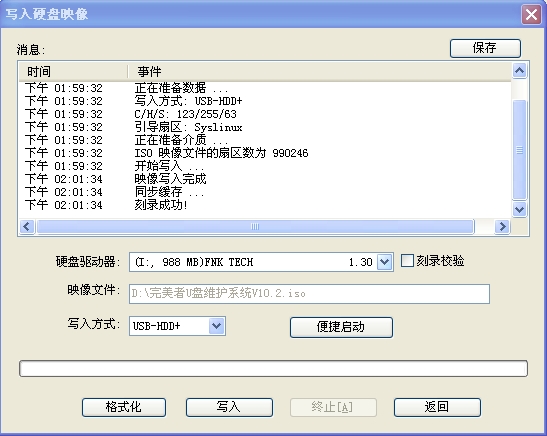547x436 pixels.
Task: Select the C/H/S: 123/255/63 log row
Action: [265, 114]
